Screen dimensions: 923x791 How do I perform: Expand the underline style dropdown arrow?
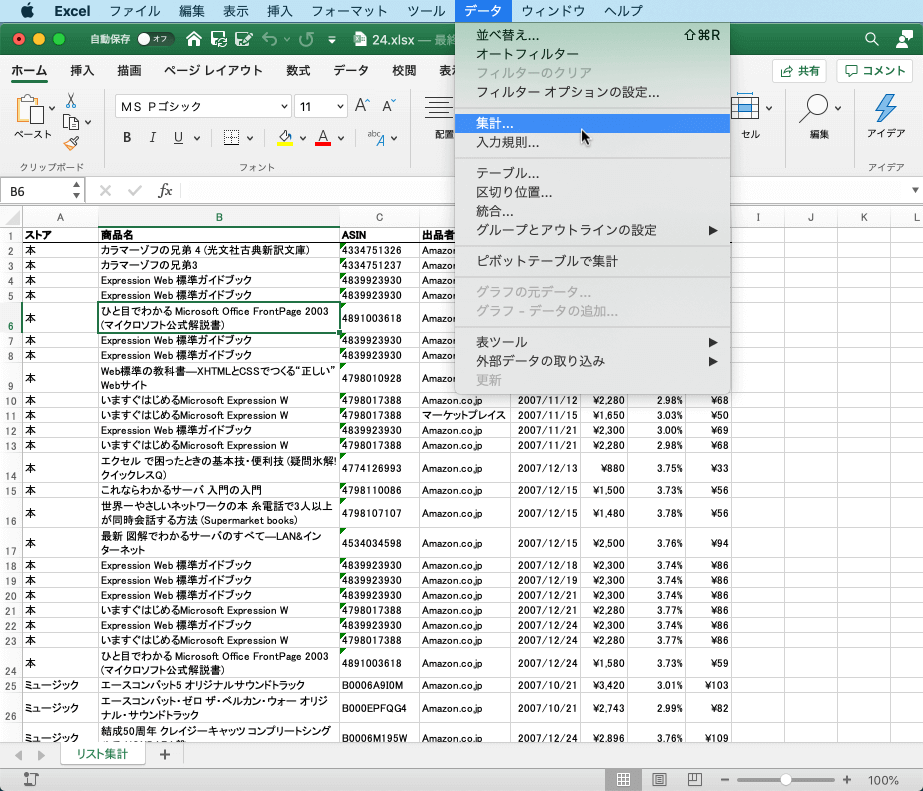coord(197,138)
